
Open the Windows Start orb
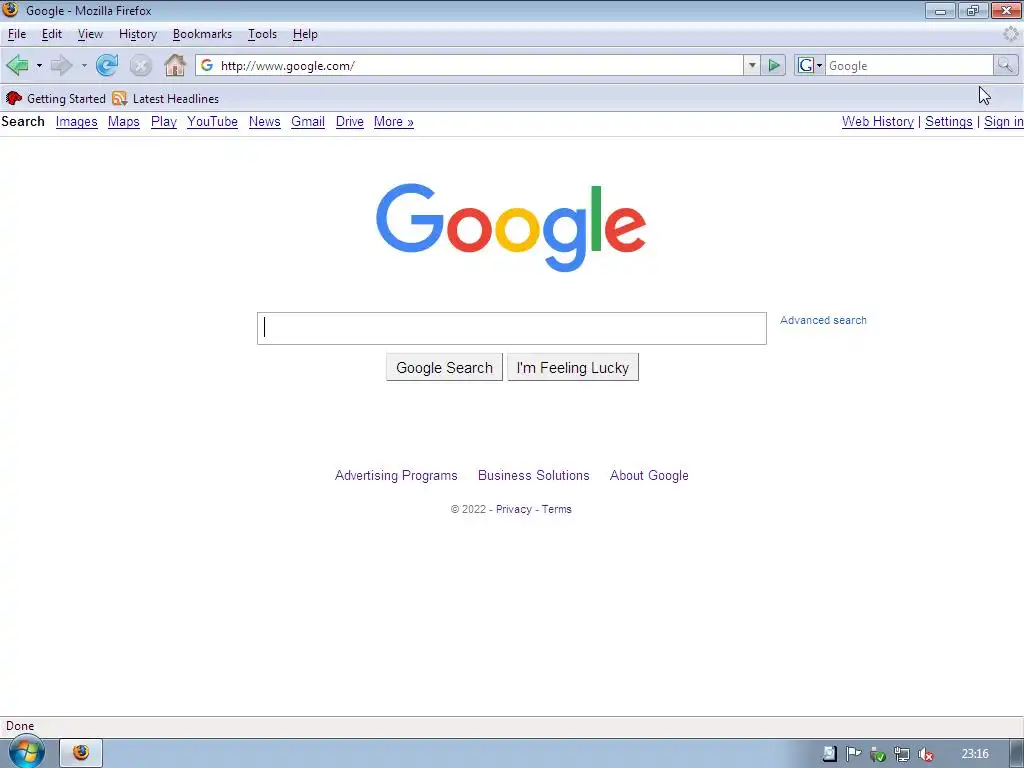tap(27, 753)
